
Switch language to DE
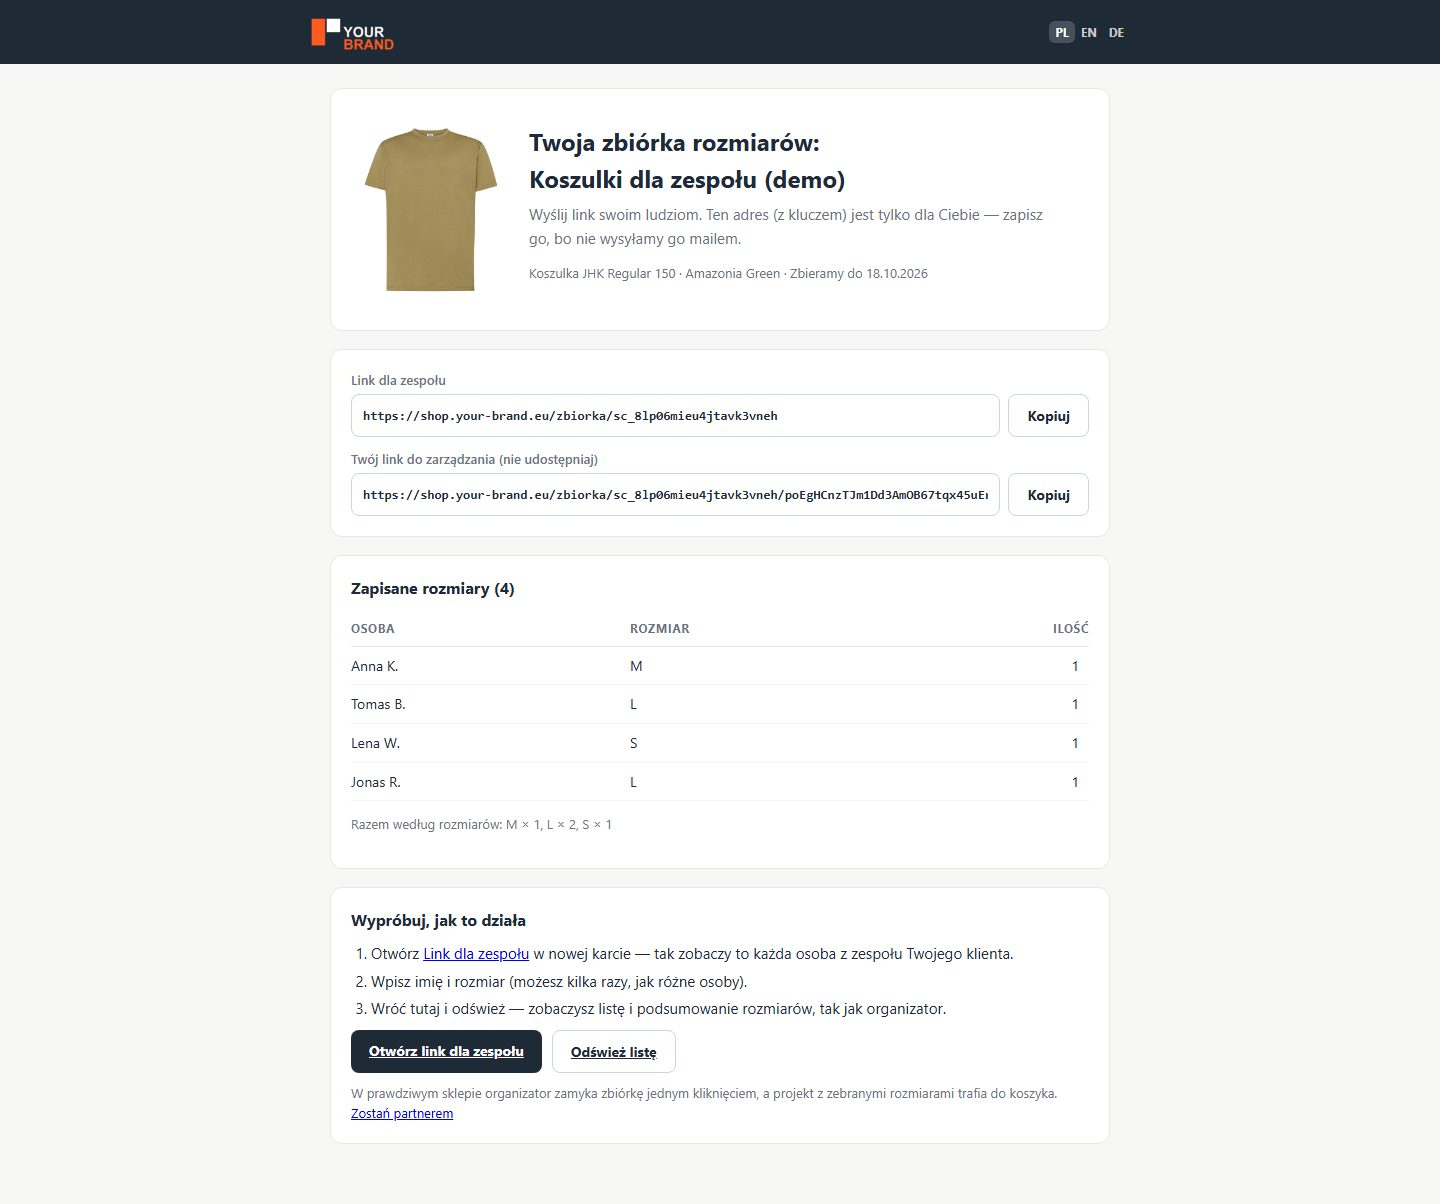pos(1116,32)
